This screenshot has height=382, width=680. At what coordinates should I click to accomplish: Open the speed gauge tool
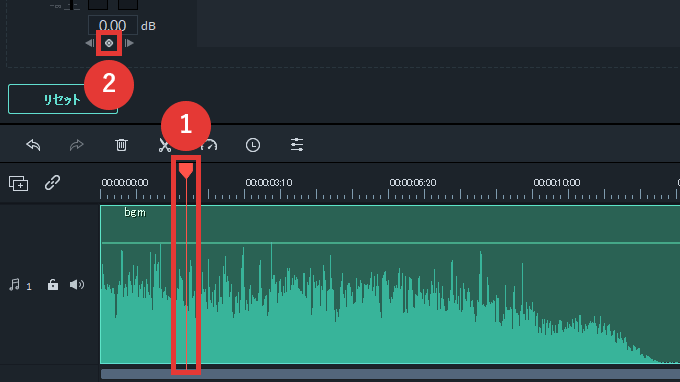pyautogui.click(x=209, y=145)
